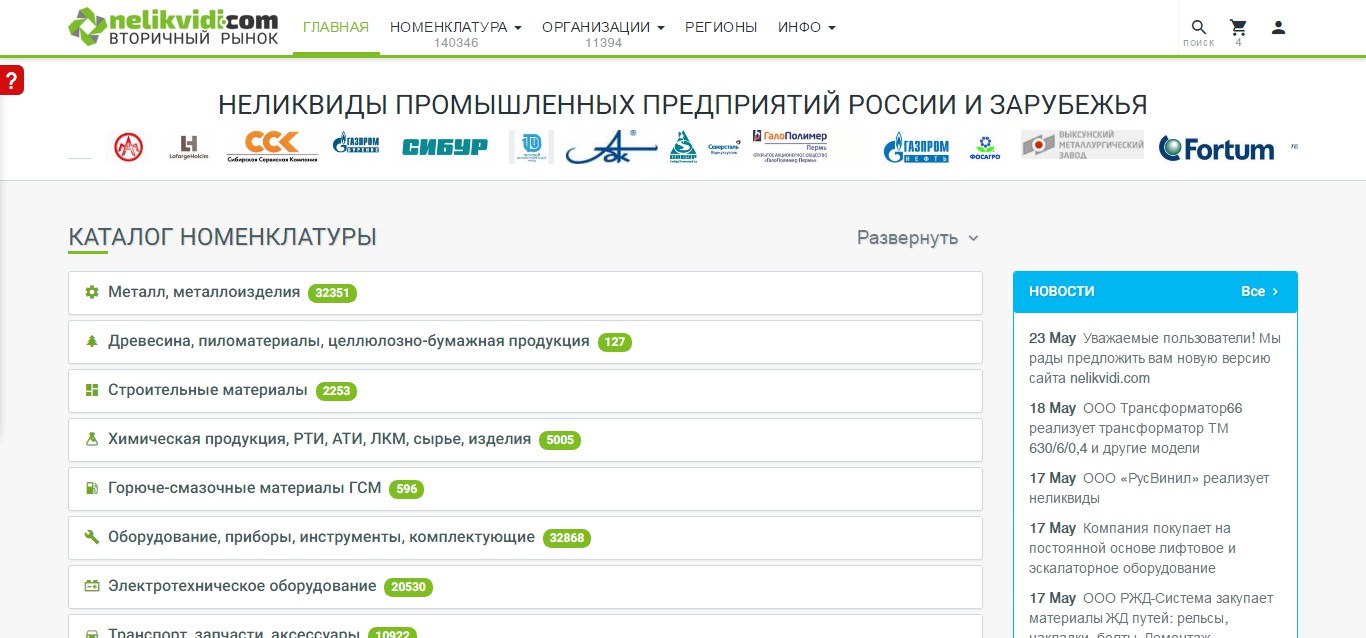Image resolution: width=1366 pixels, height=638 pixels.
Task: Click the blocks icon beside Строительные материалы
Action: [92, 390]
